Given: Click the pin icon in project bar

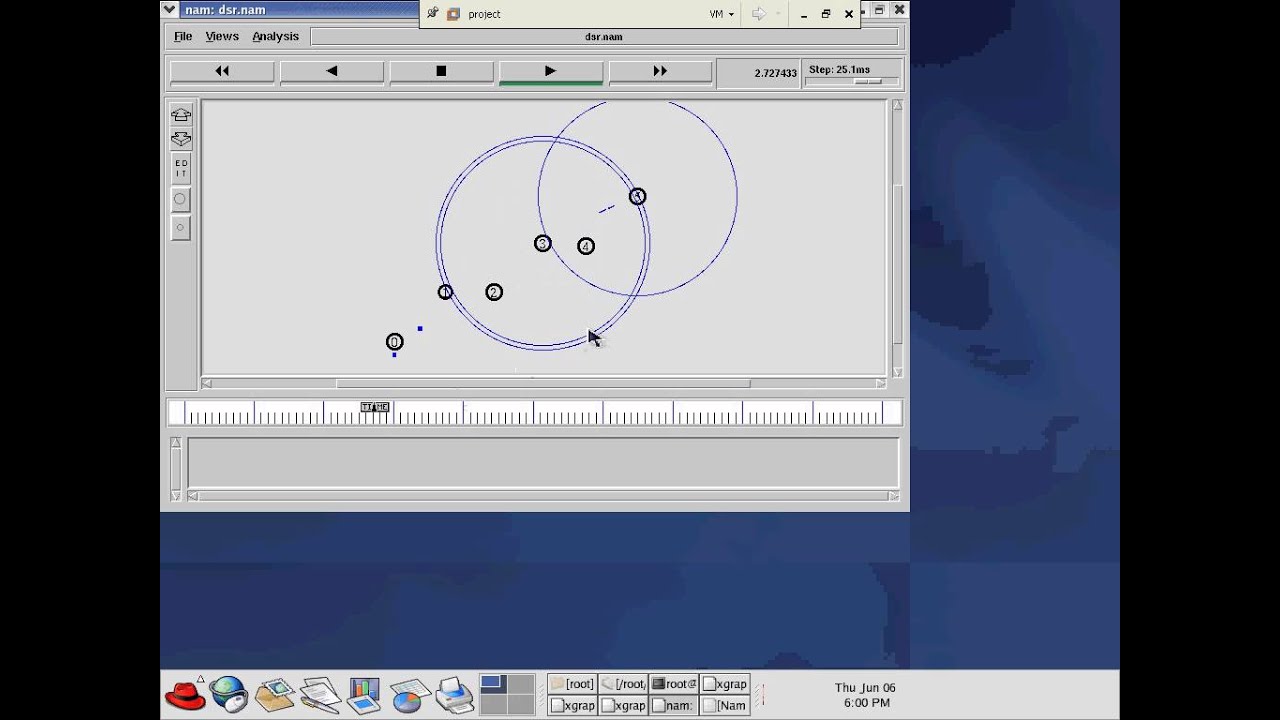Looking at the screenshot, I should click(x=432, y=14).
